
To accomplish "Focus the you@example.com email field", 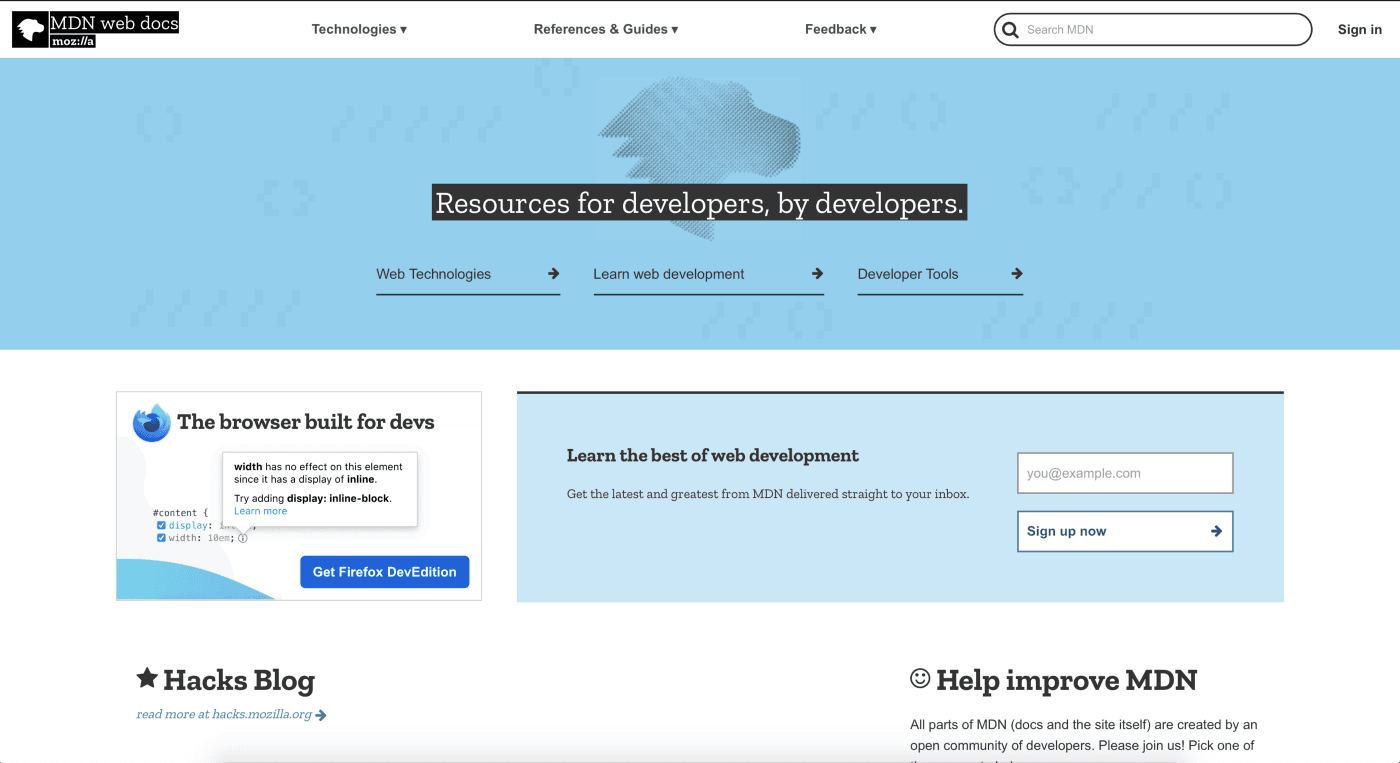I will (x=1124, y=473).
